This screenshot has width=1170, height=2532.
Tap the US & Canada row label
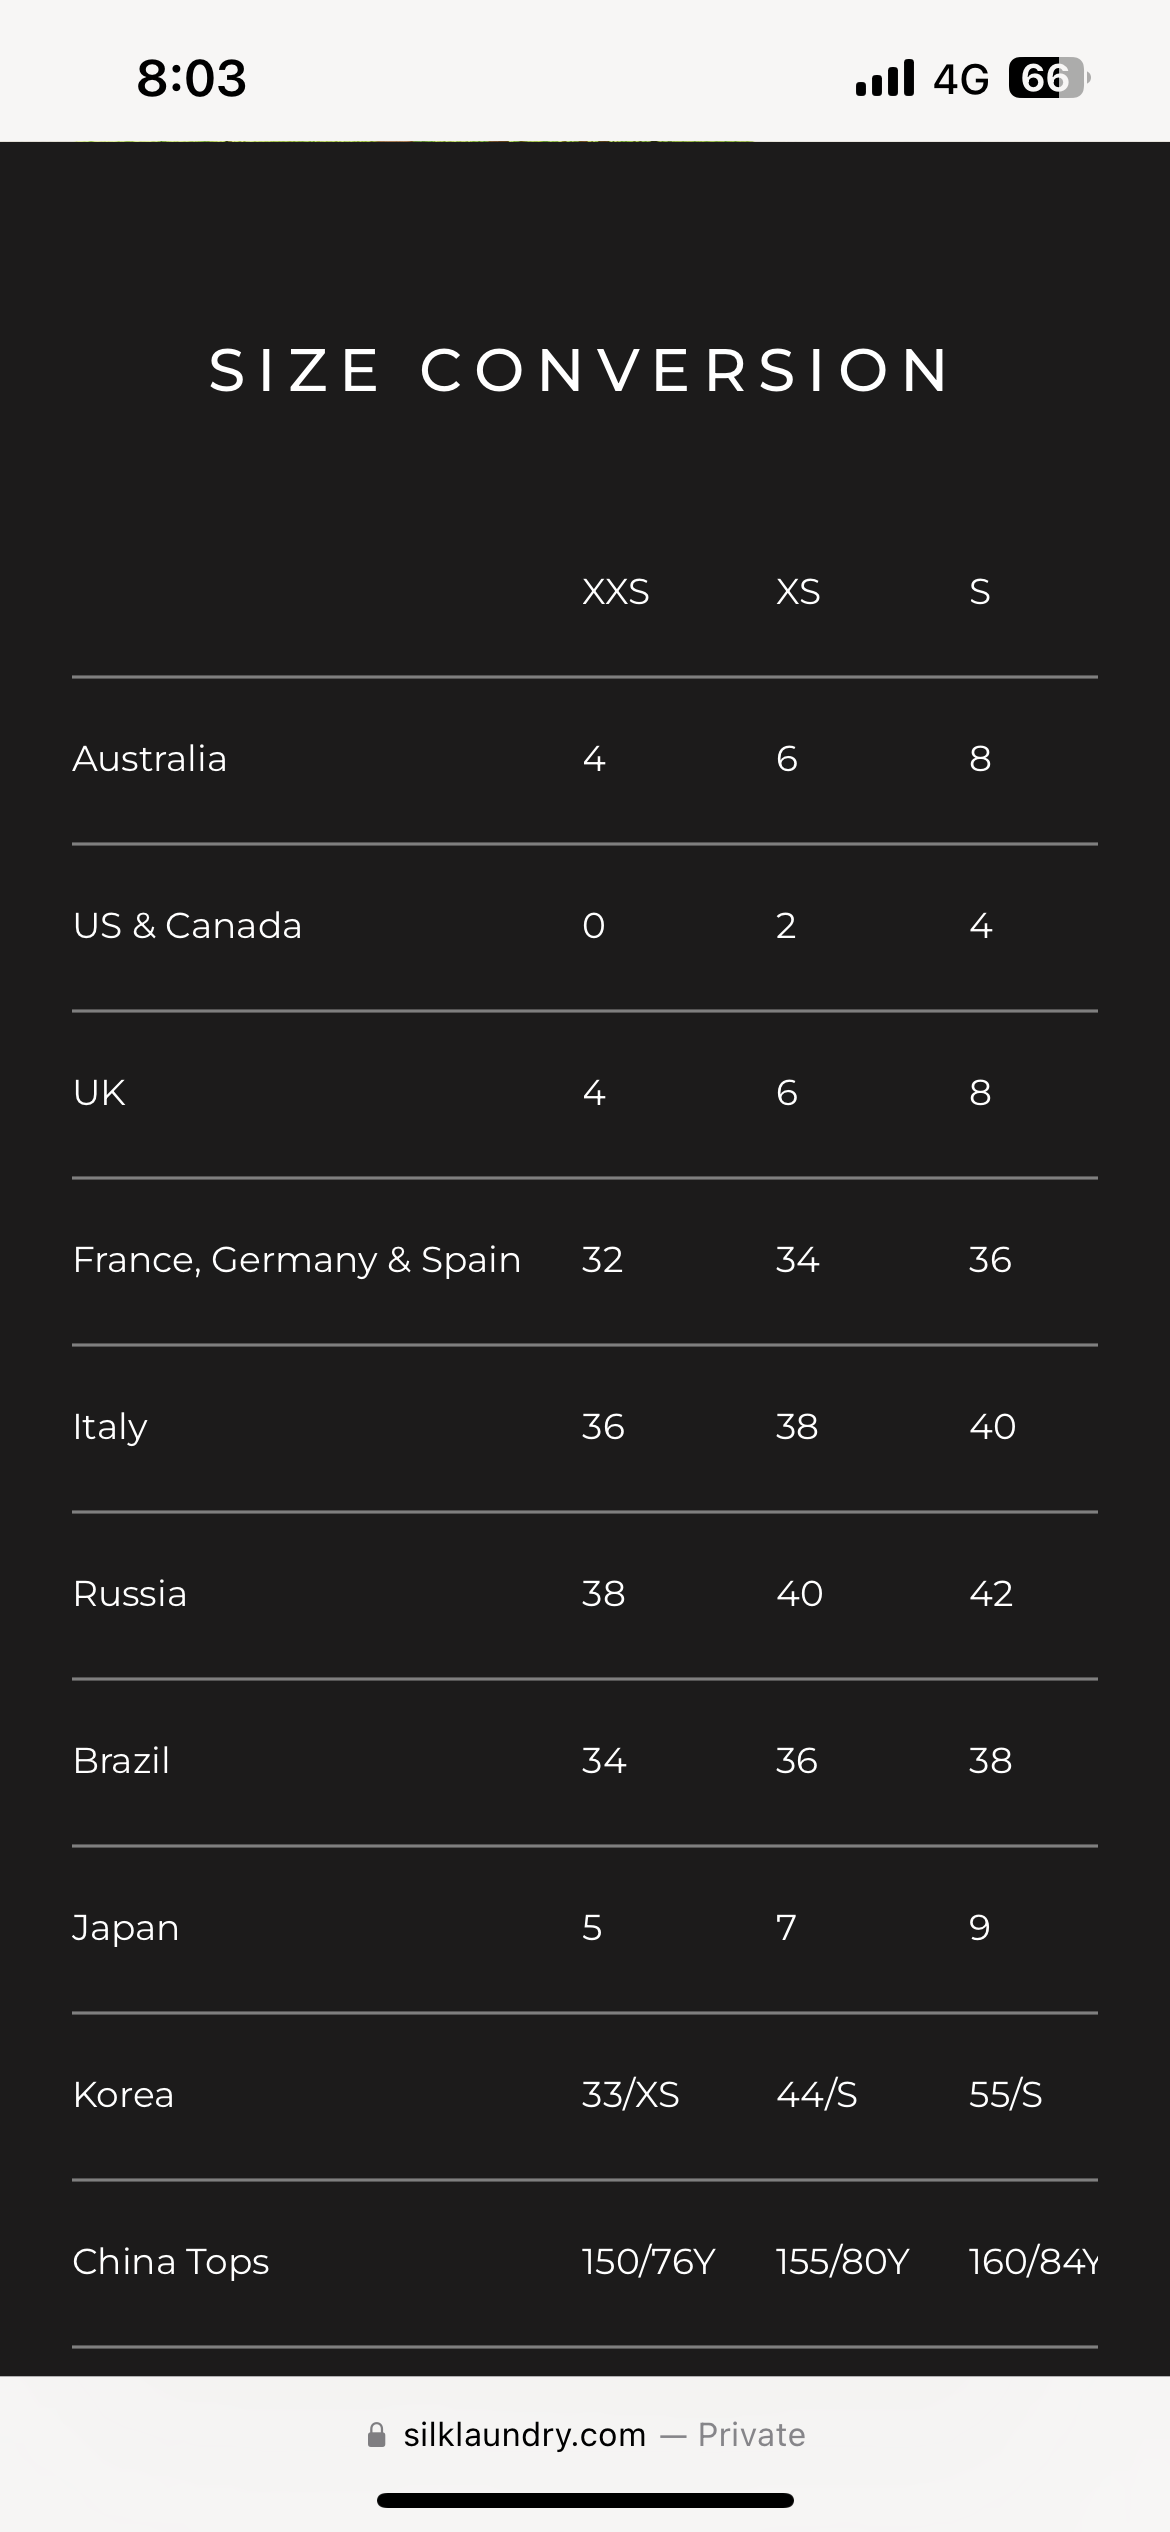187,926
